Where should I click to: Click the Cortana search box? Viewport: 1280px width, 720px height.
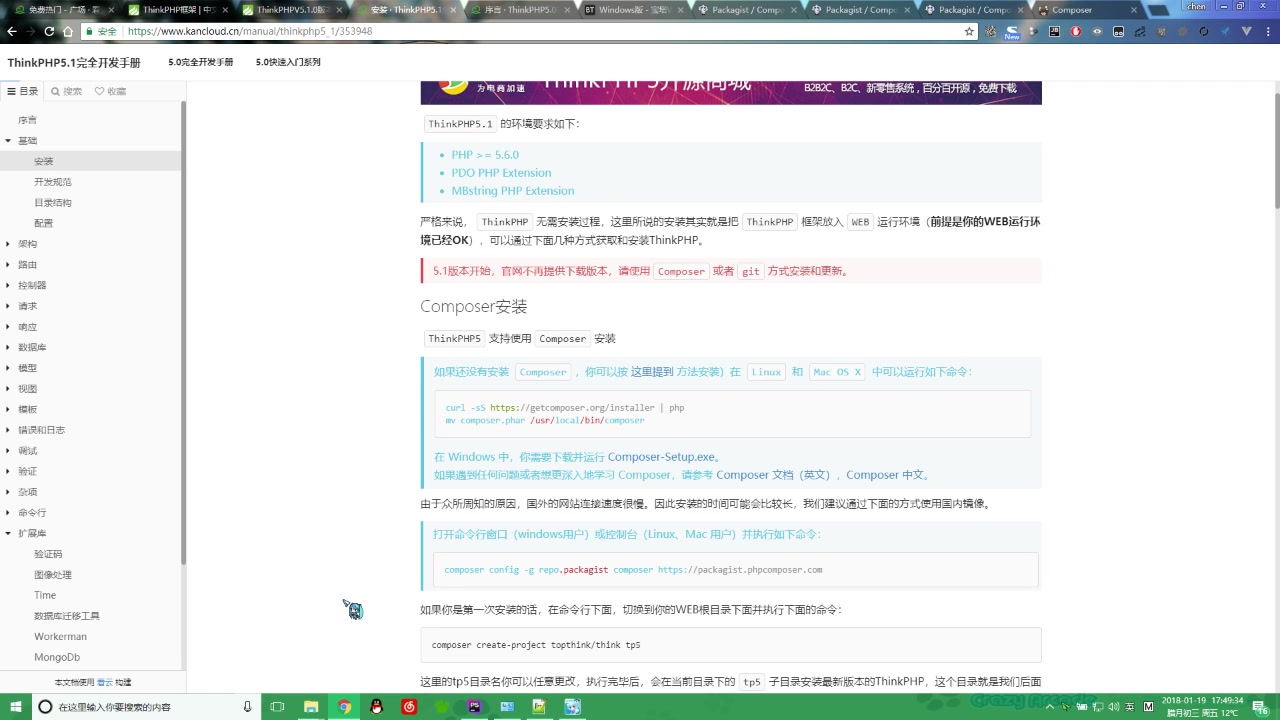147,707
